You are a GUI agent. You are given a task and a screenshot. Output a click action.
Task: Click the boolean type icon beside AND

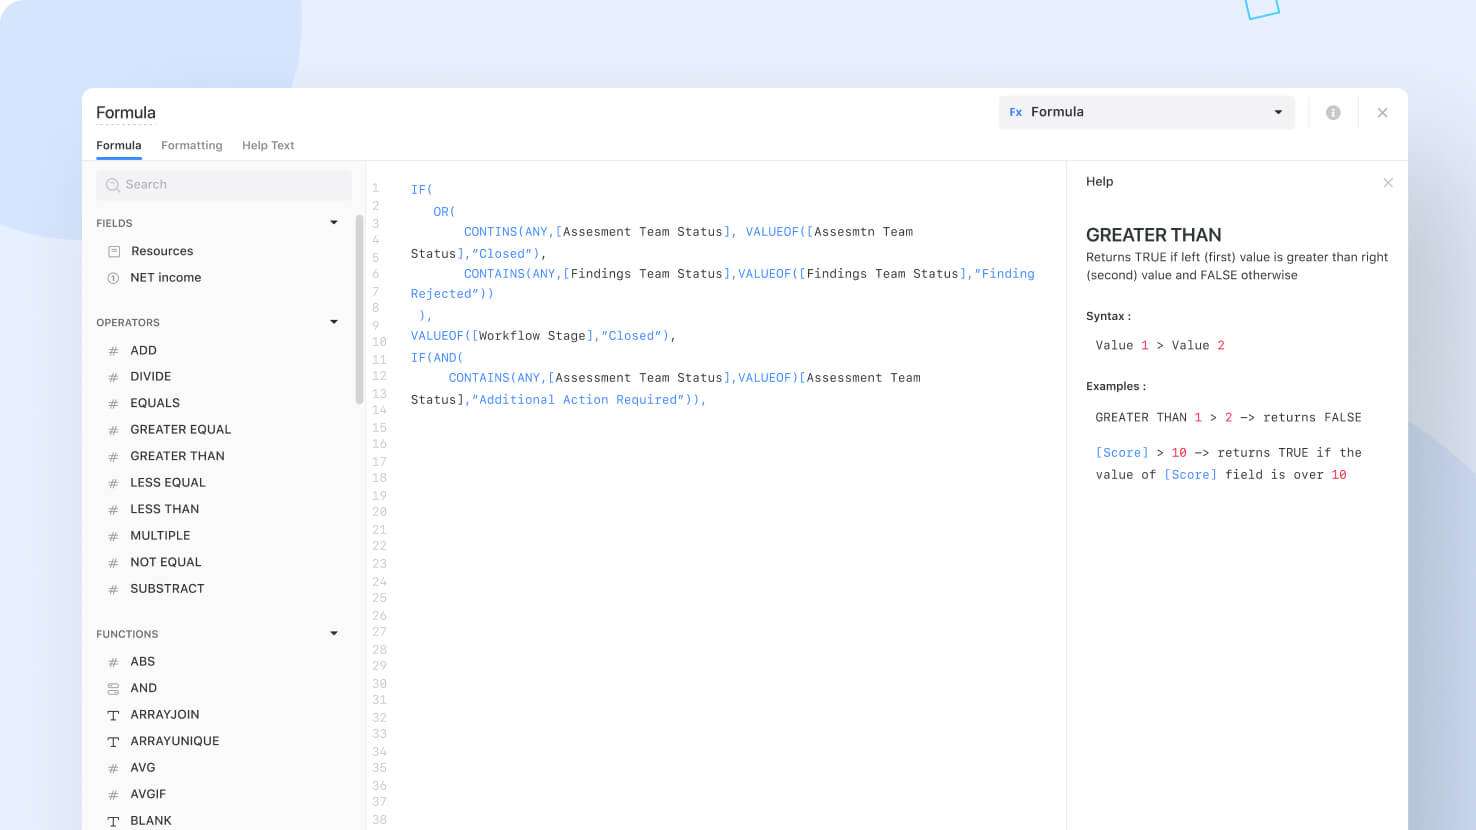click(x=113, y=689)
